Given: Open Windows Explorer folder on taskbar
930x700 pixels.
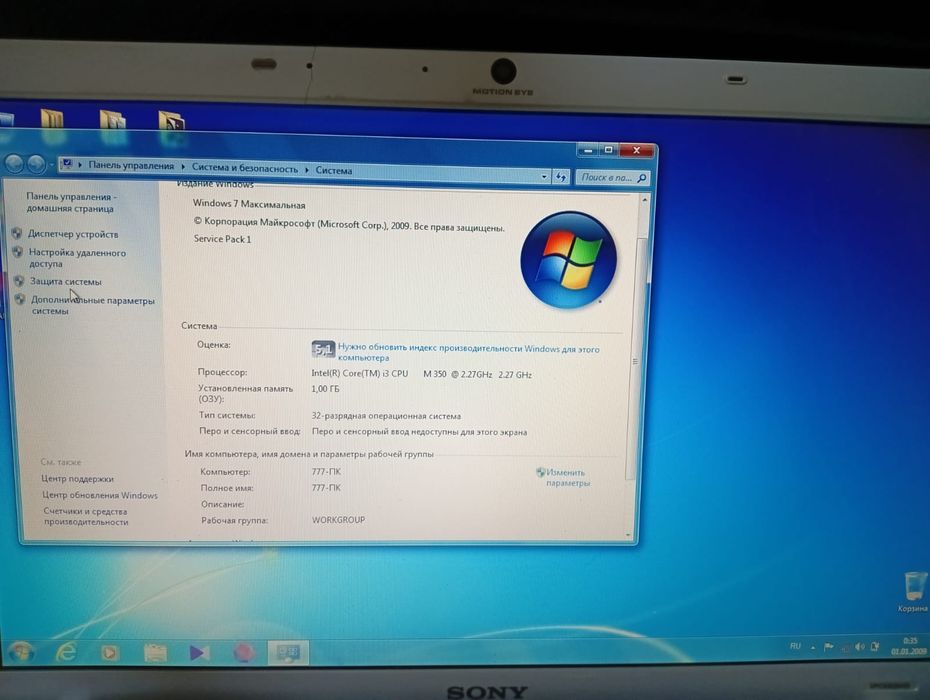Looking at the screenshot, I should click(155, 653).
